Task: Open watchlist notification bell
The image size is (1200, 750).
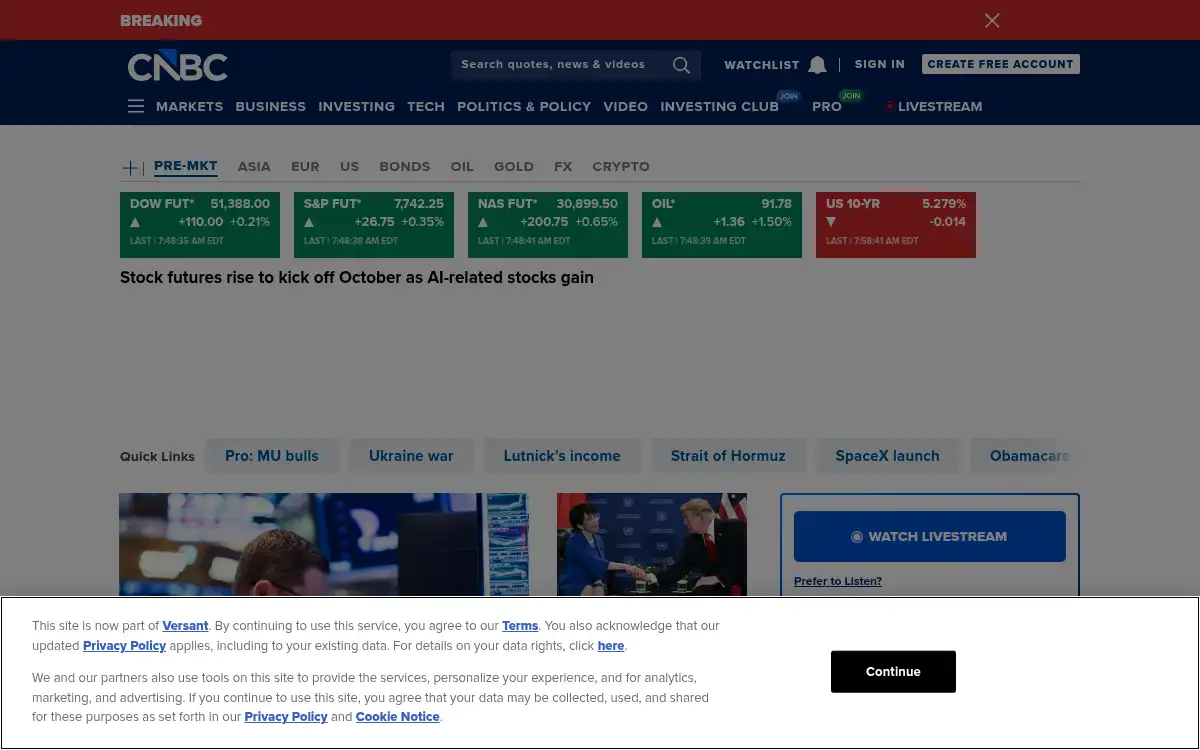Action: (x=817, y=65)
